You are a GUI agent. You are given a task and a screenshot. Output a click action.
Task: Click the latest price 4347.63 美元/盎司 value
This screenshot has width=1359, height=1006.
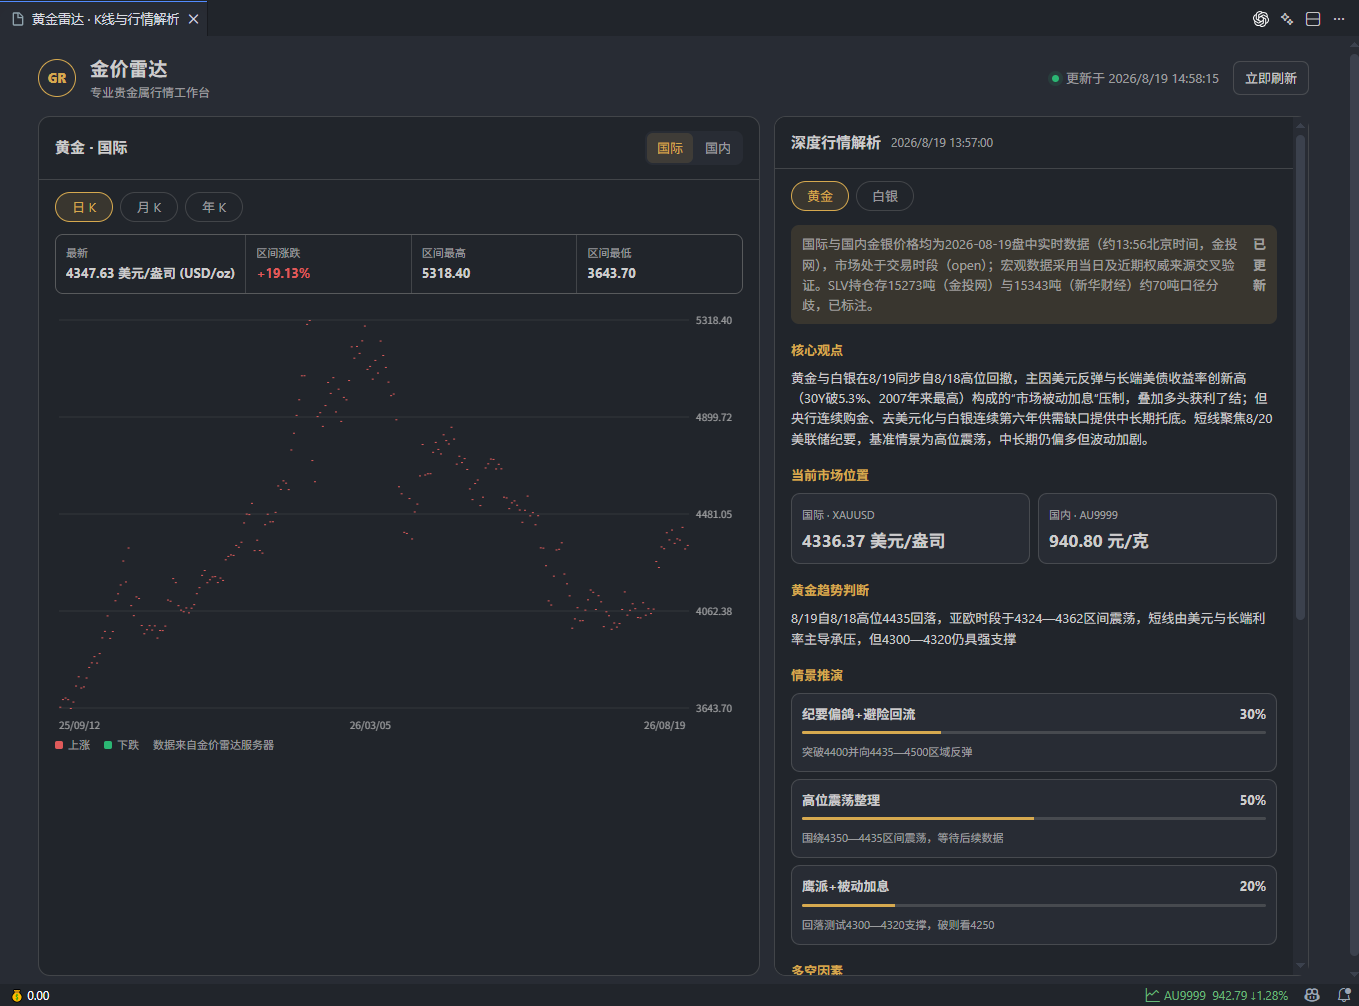coord(150,273)
